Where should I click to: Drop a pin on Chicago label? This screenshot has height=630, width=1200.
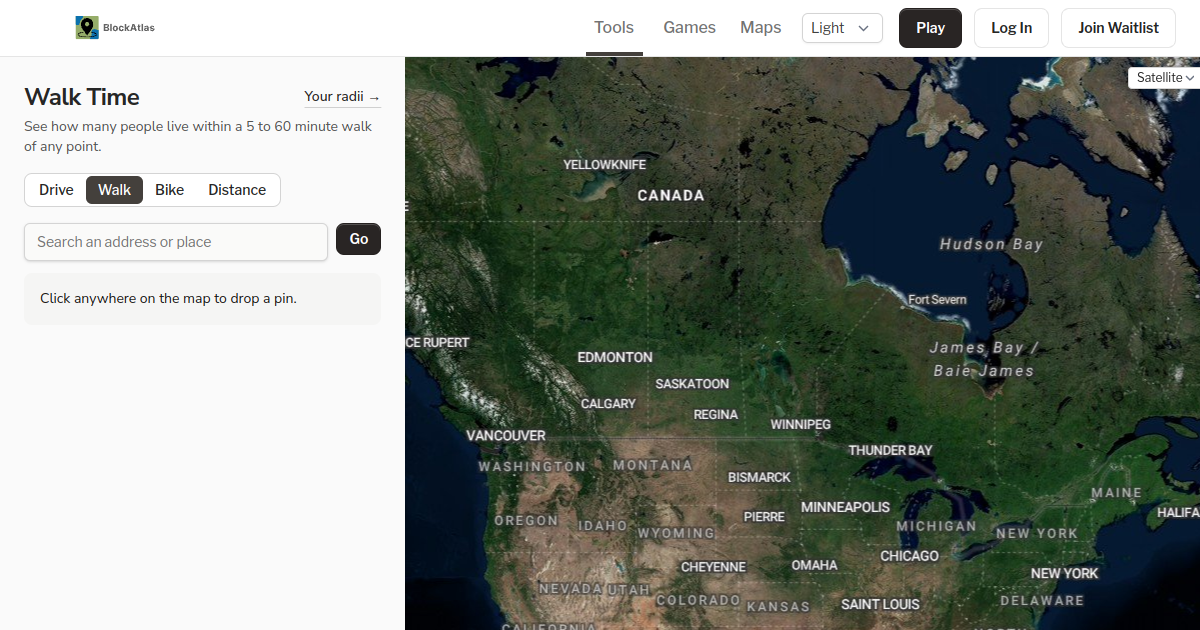tap(909, 556)
